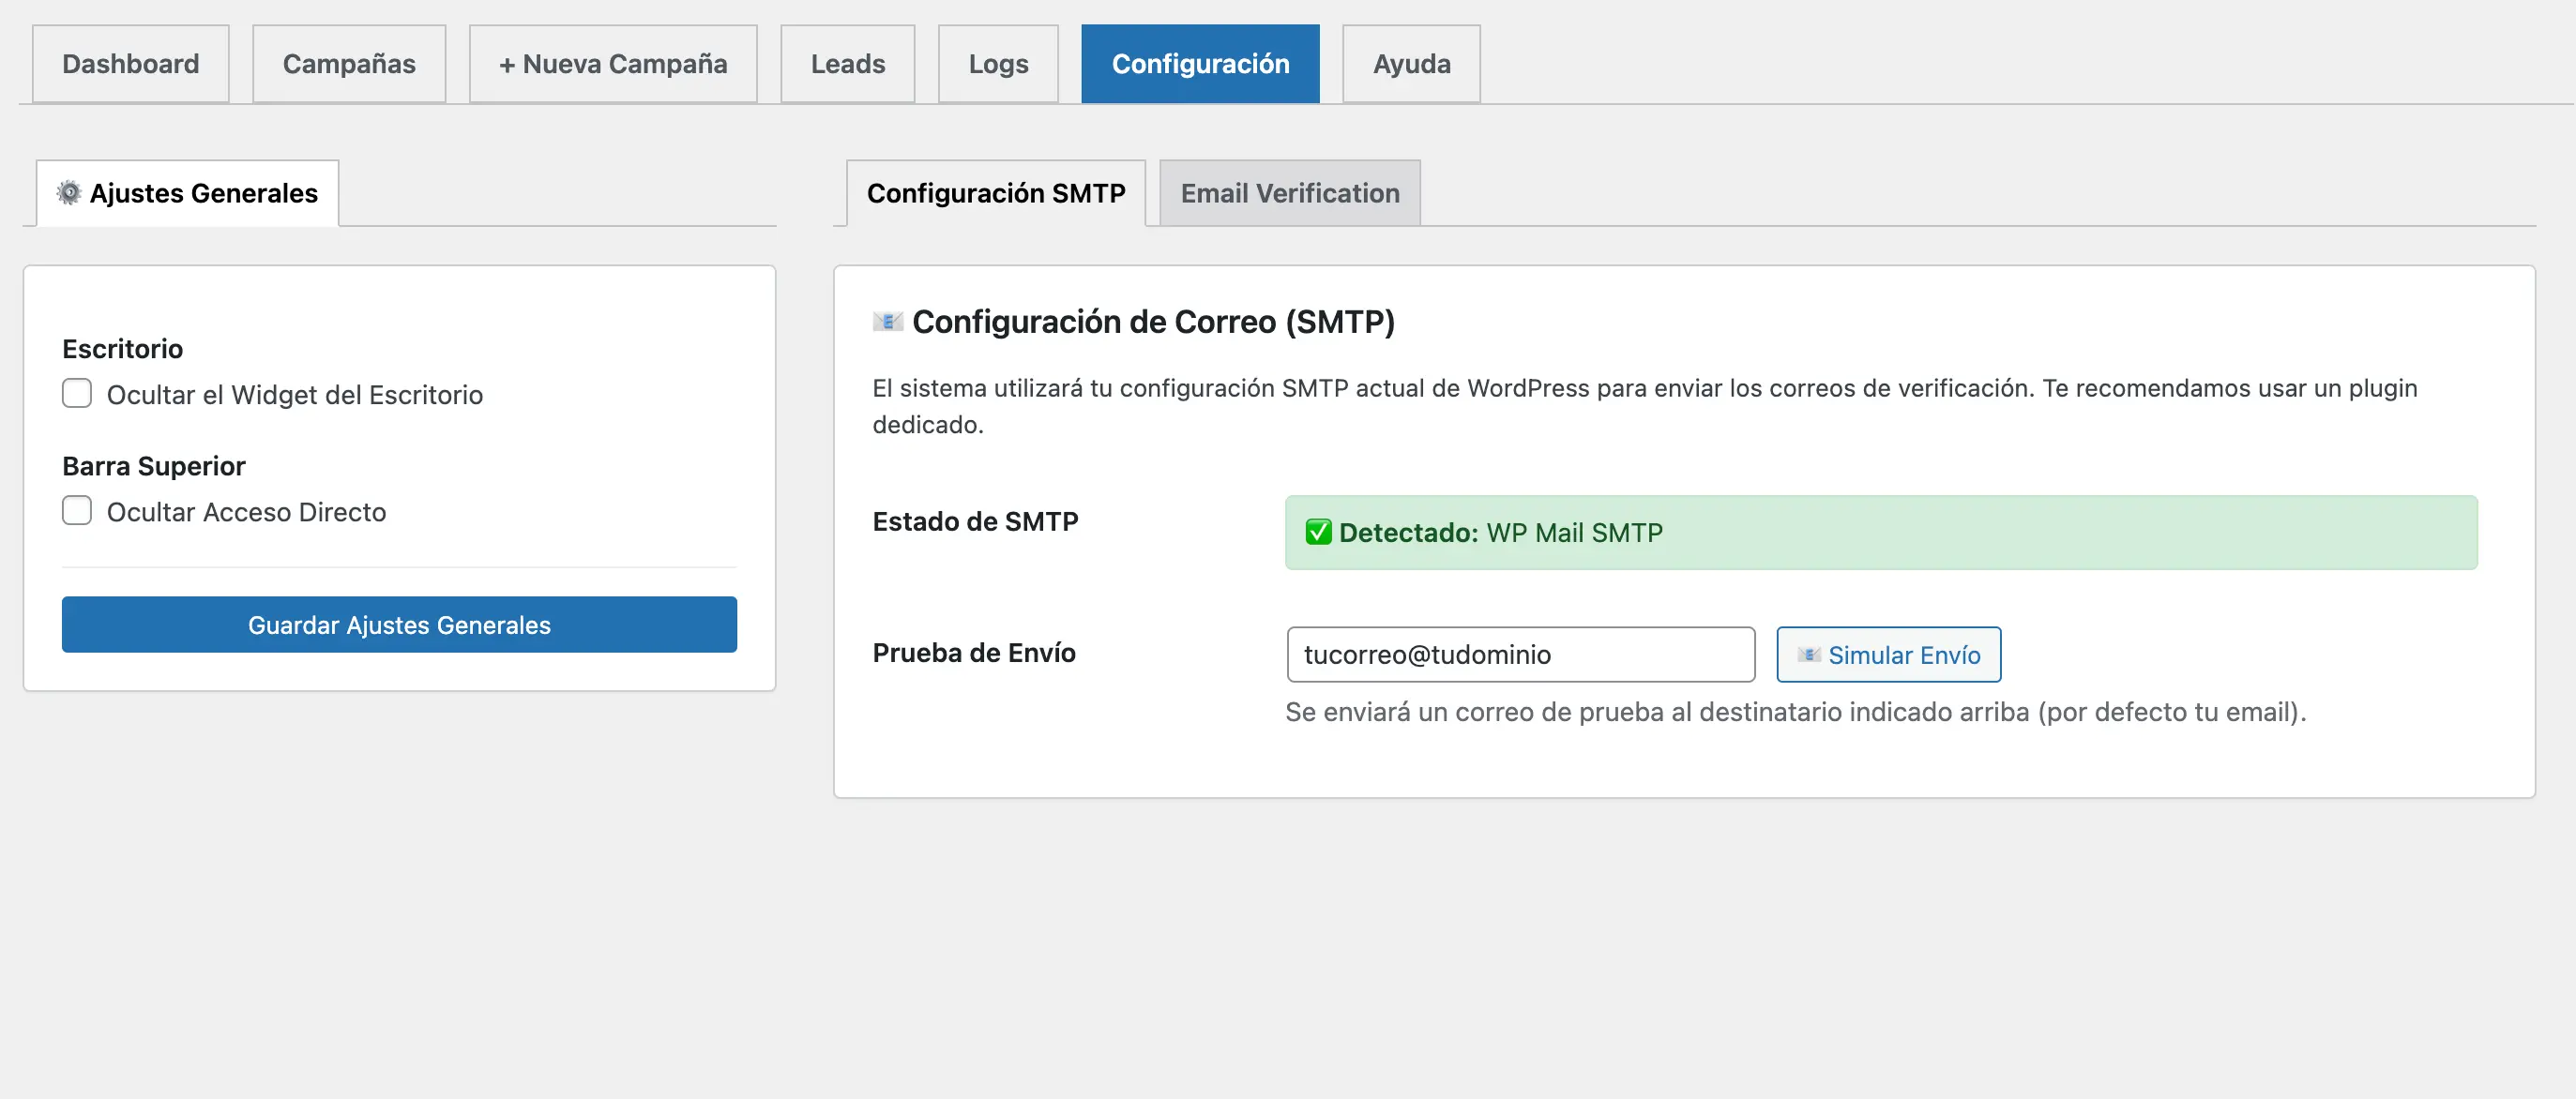Image resolution: width=2576 pixels, height=1099 pixels.
Task: Click the email icon beside Configuración de Correo heading
Action: coord(888,321)
